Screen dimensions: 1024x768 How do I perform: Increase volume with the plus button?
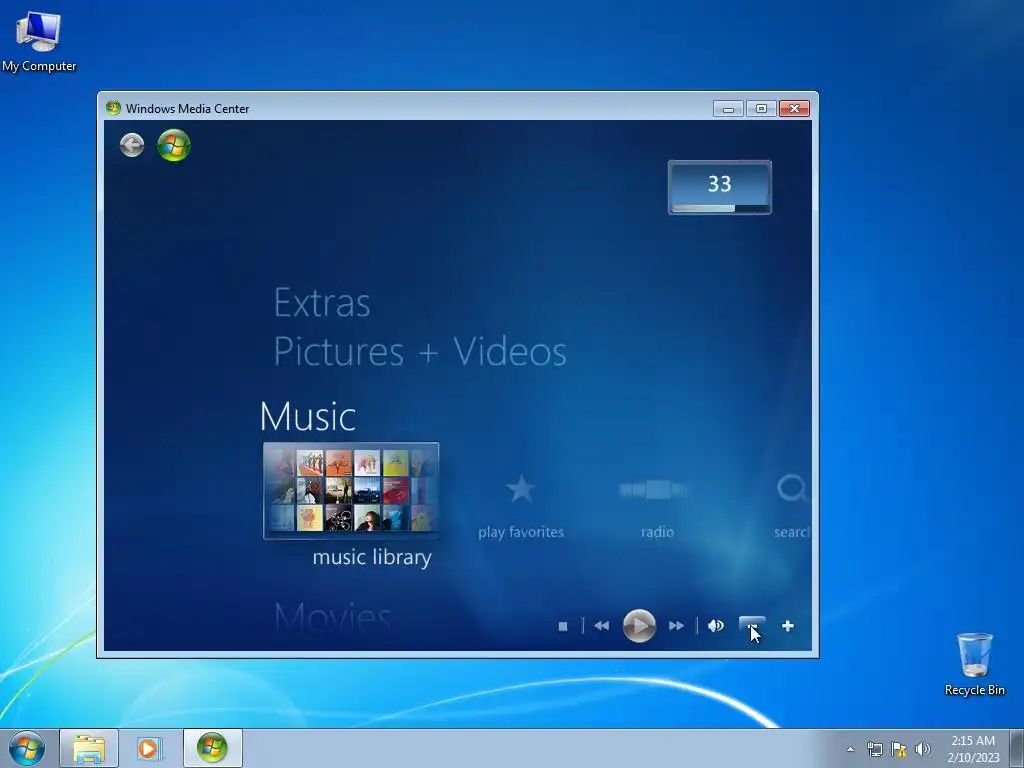point(788,626)
